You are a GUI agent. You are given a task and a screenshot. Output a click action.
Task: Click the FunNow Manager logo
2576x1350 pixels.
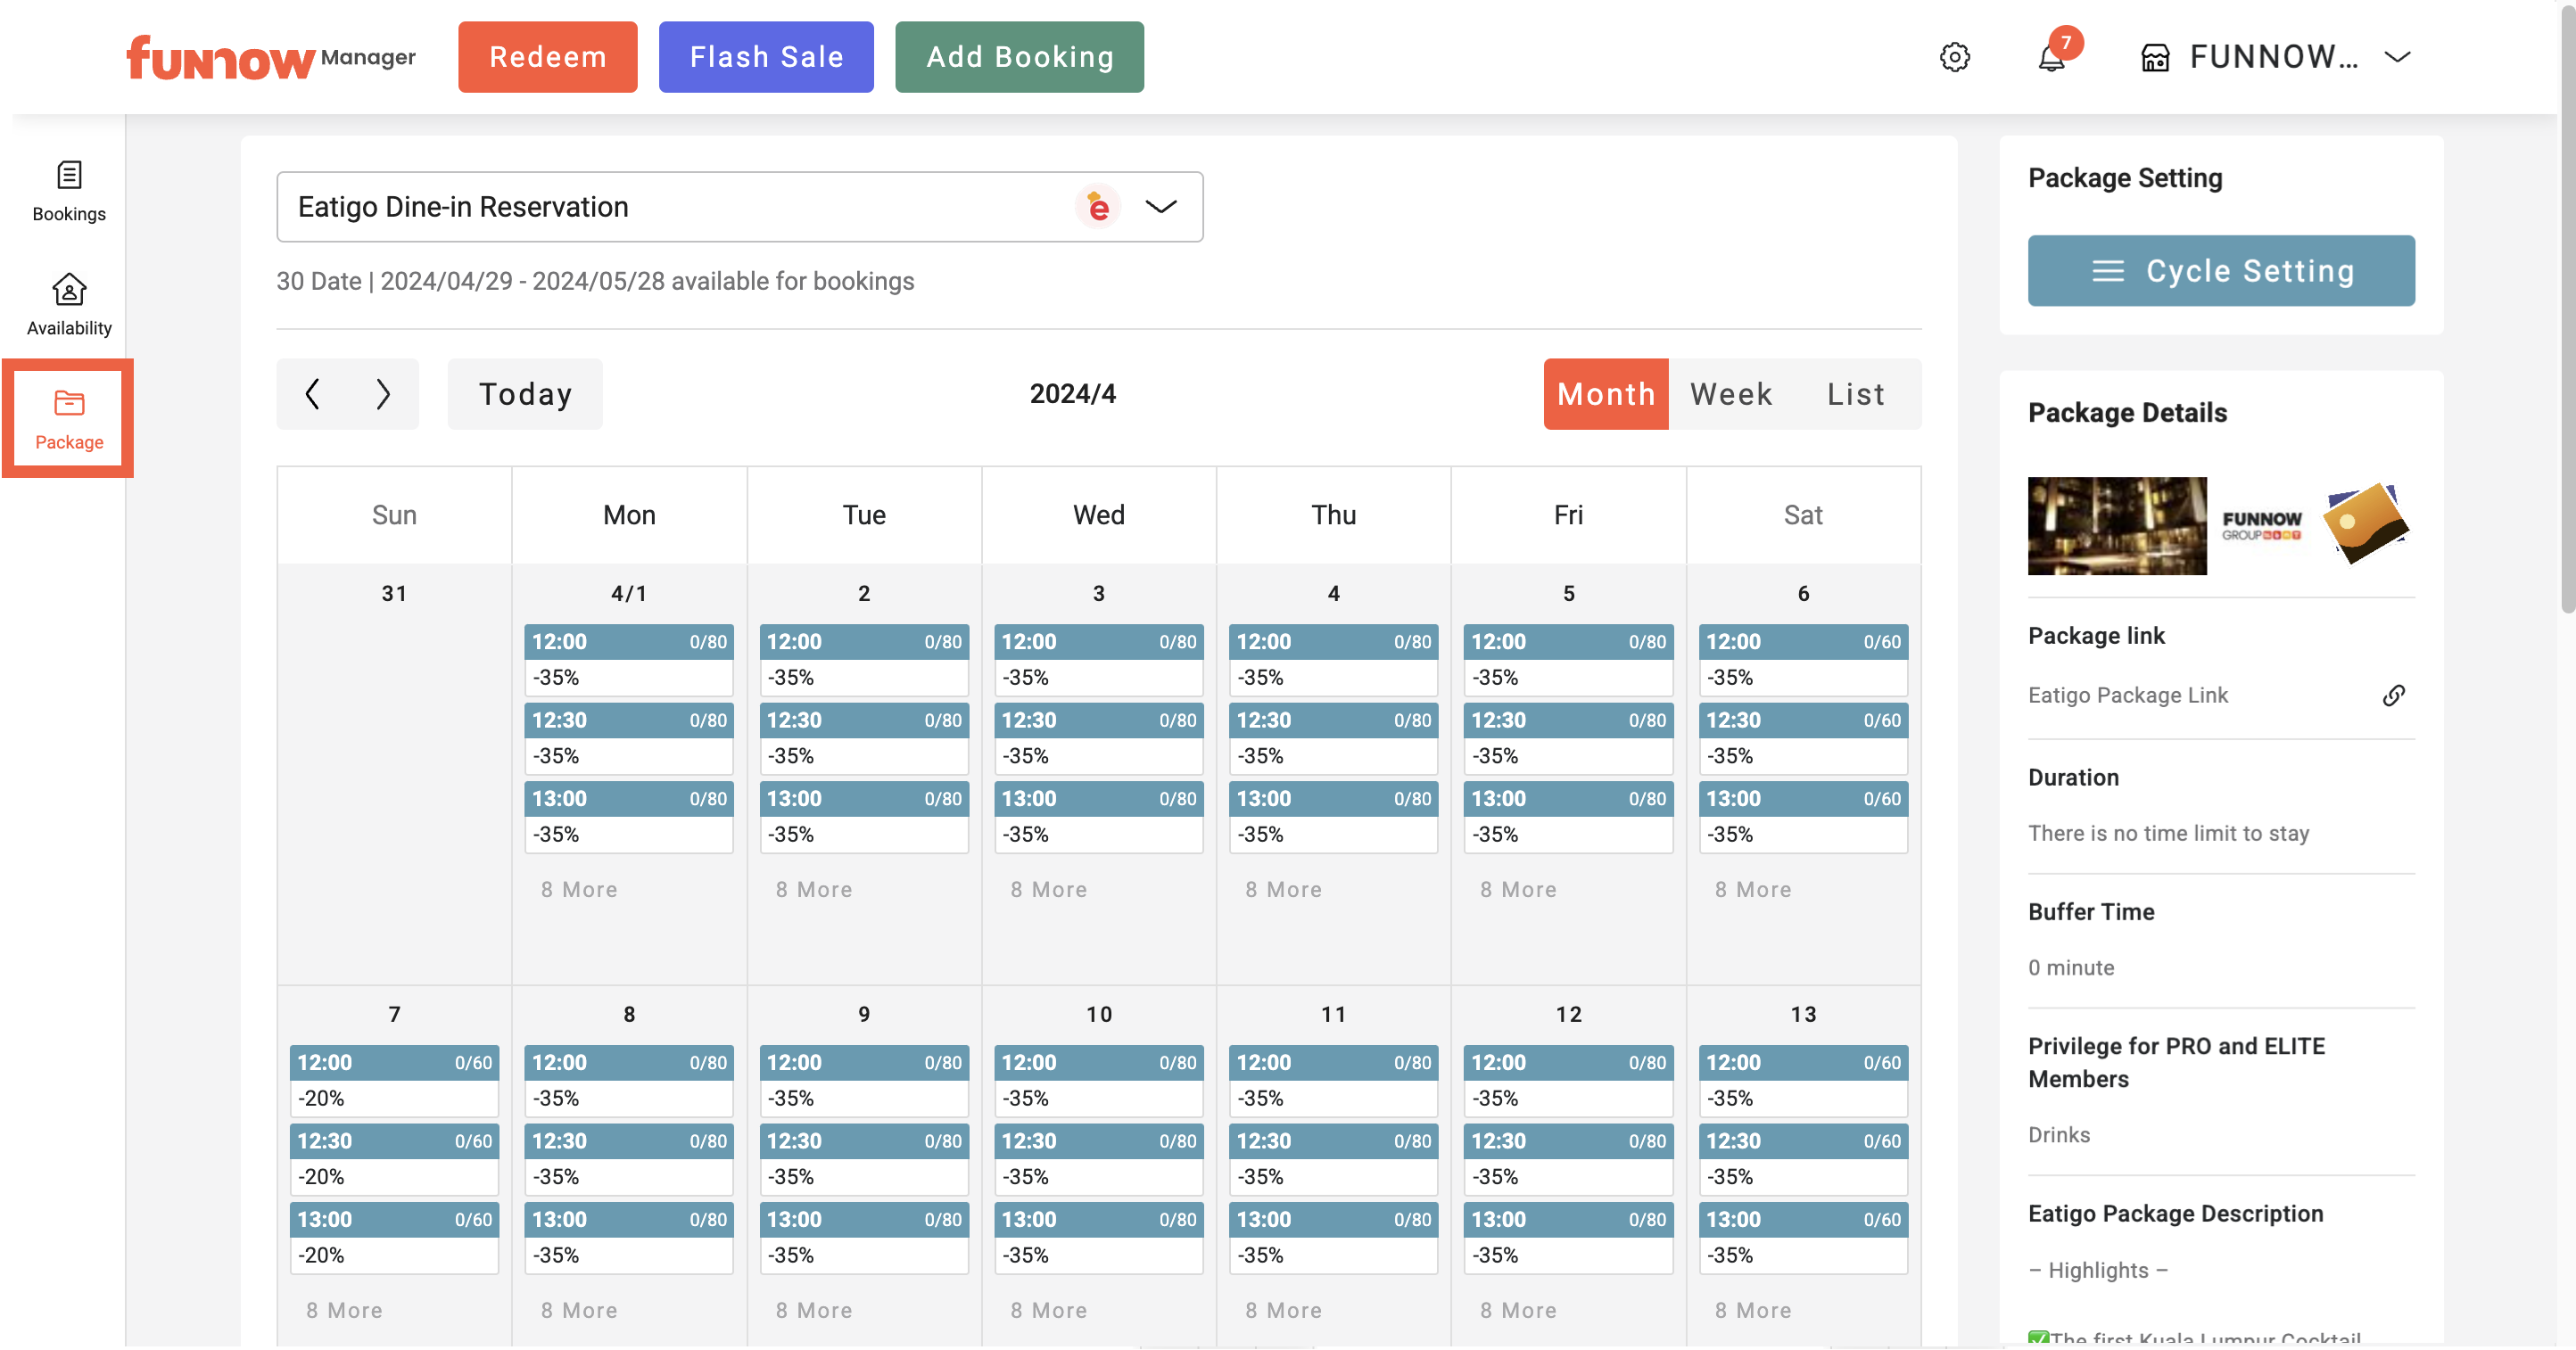pyautogui.click(x=270, y=57)
